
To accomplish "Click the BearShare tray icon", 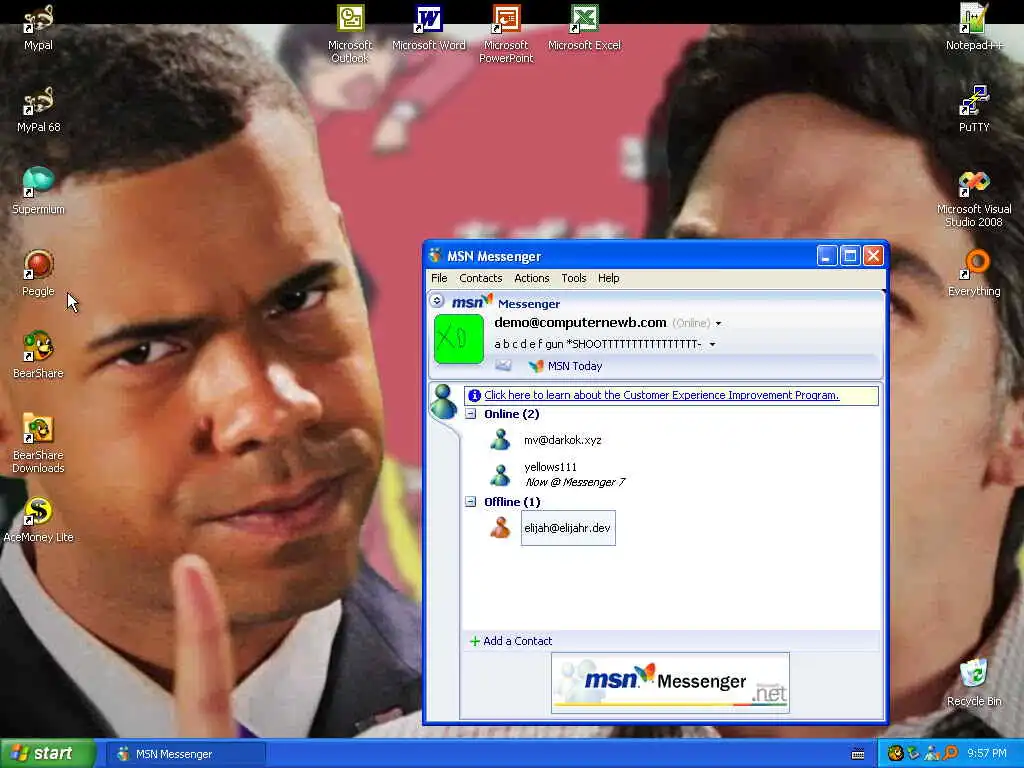I will [895, 754].
